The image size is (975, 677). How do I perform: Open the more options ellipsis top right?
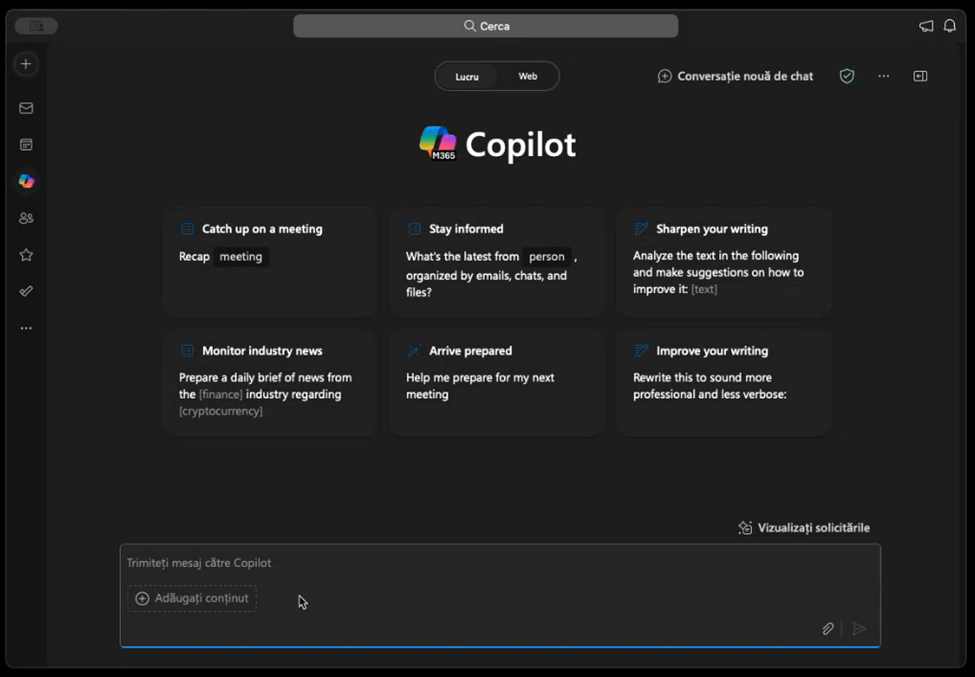pyautogui.click(x=884, y=76)
